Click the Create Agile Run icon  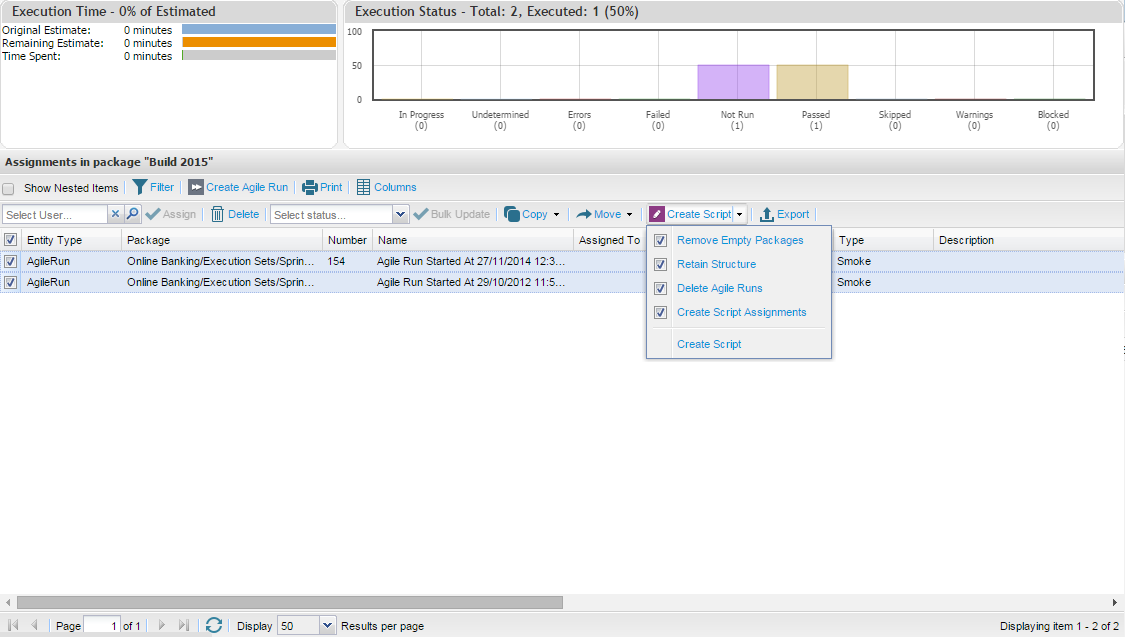(x=196, y=187)
